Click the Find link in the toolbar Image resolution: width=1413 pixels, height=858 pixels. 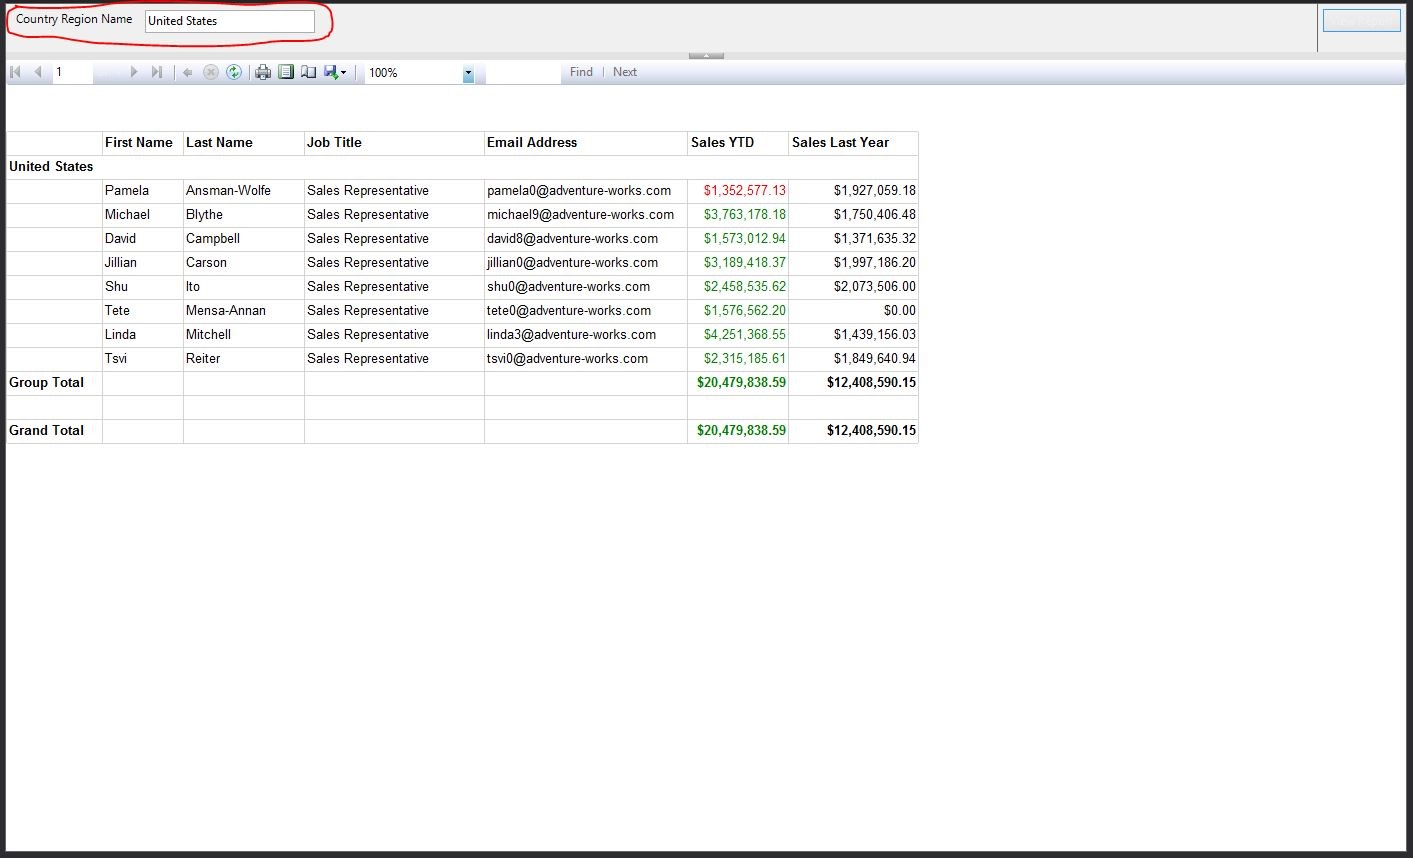click(x=581, y=72)
